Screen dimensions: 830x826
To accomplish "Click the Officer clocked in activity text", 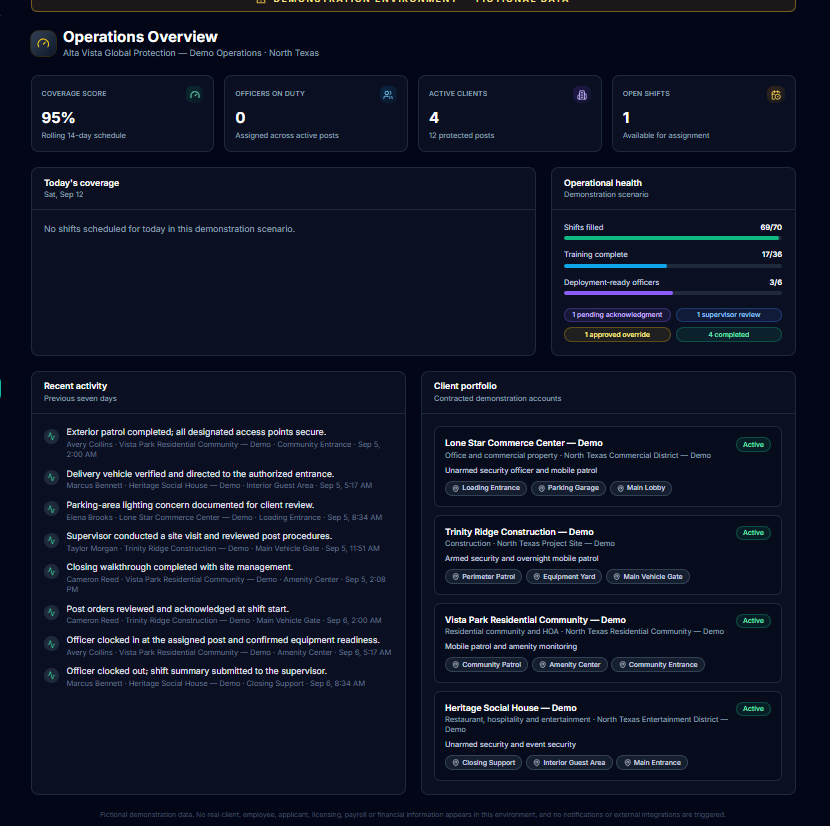I will tap(223, 640).
